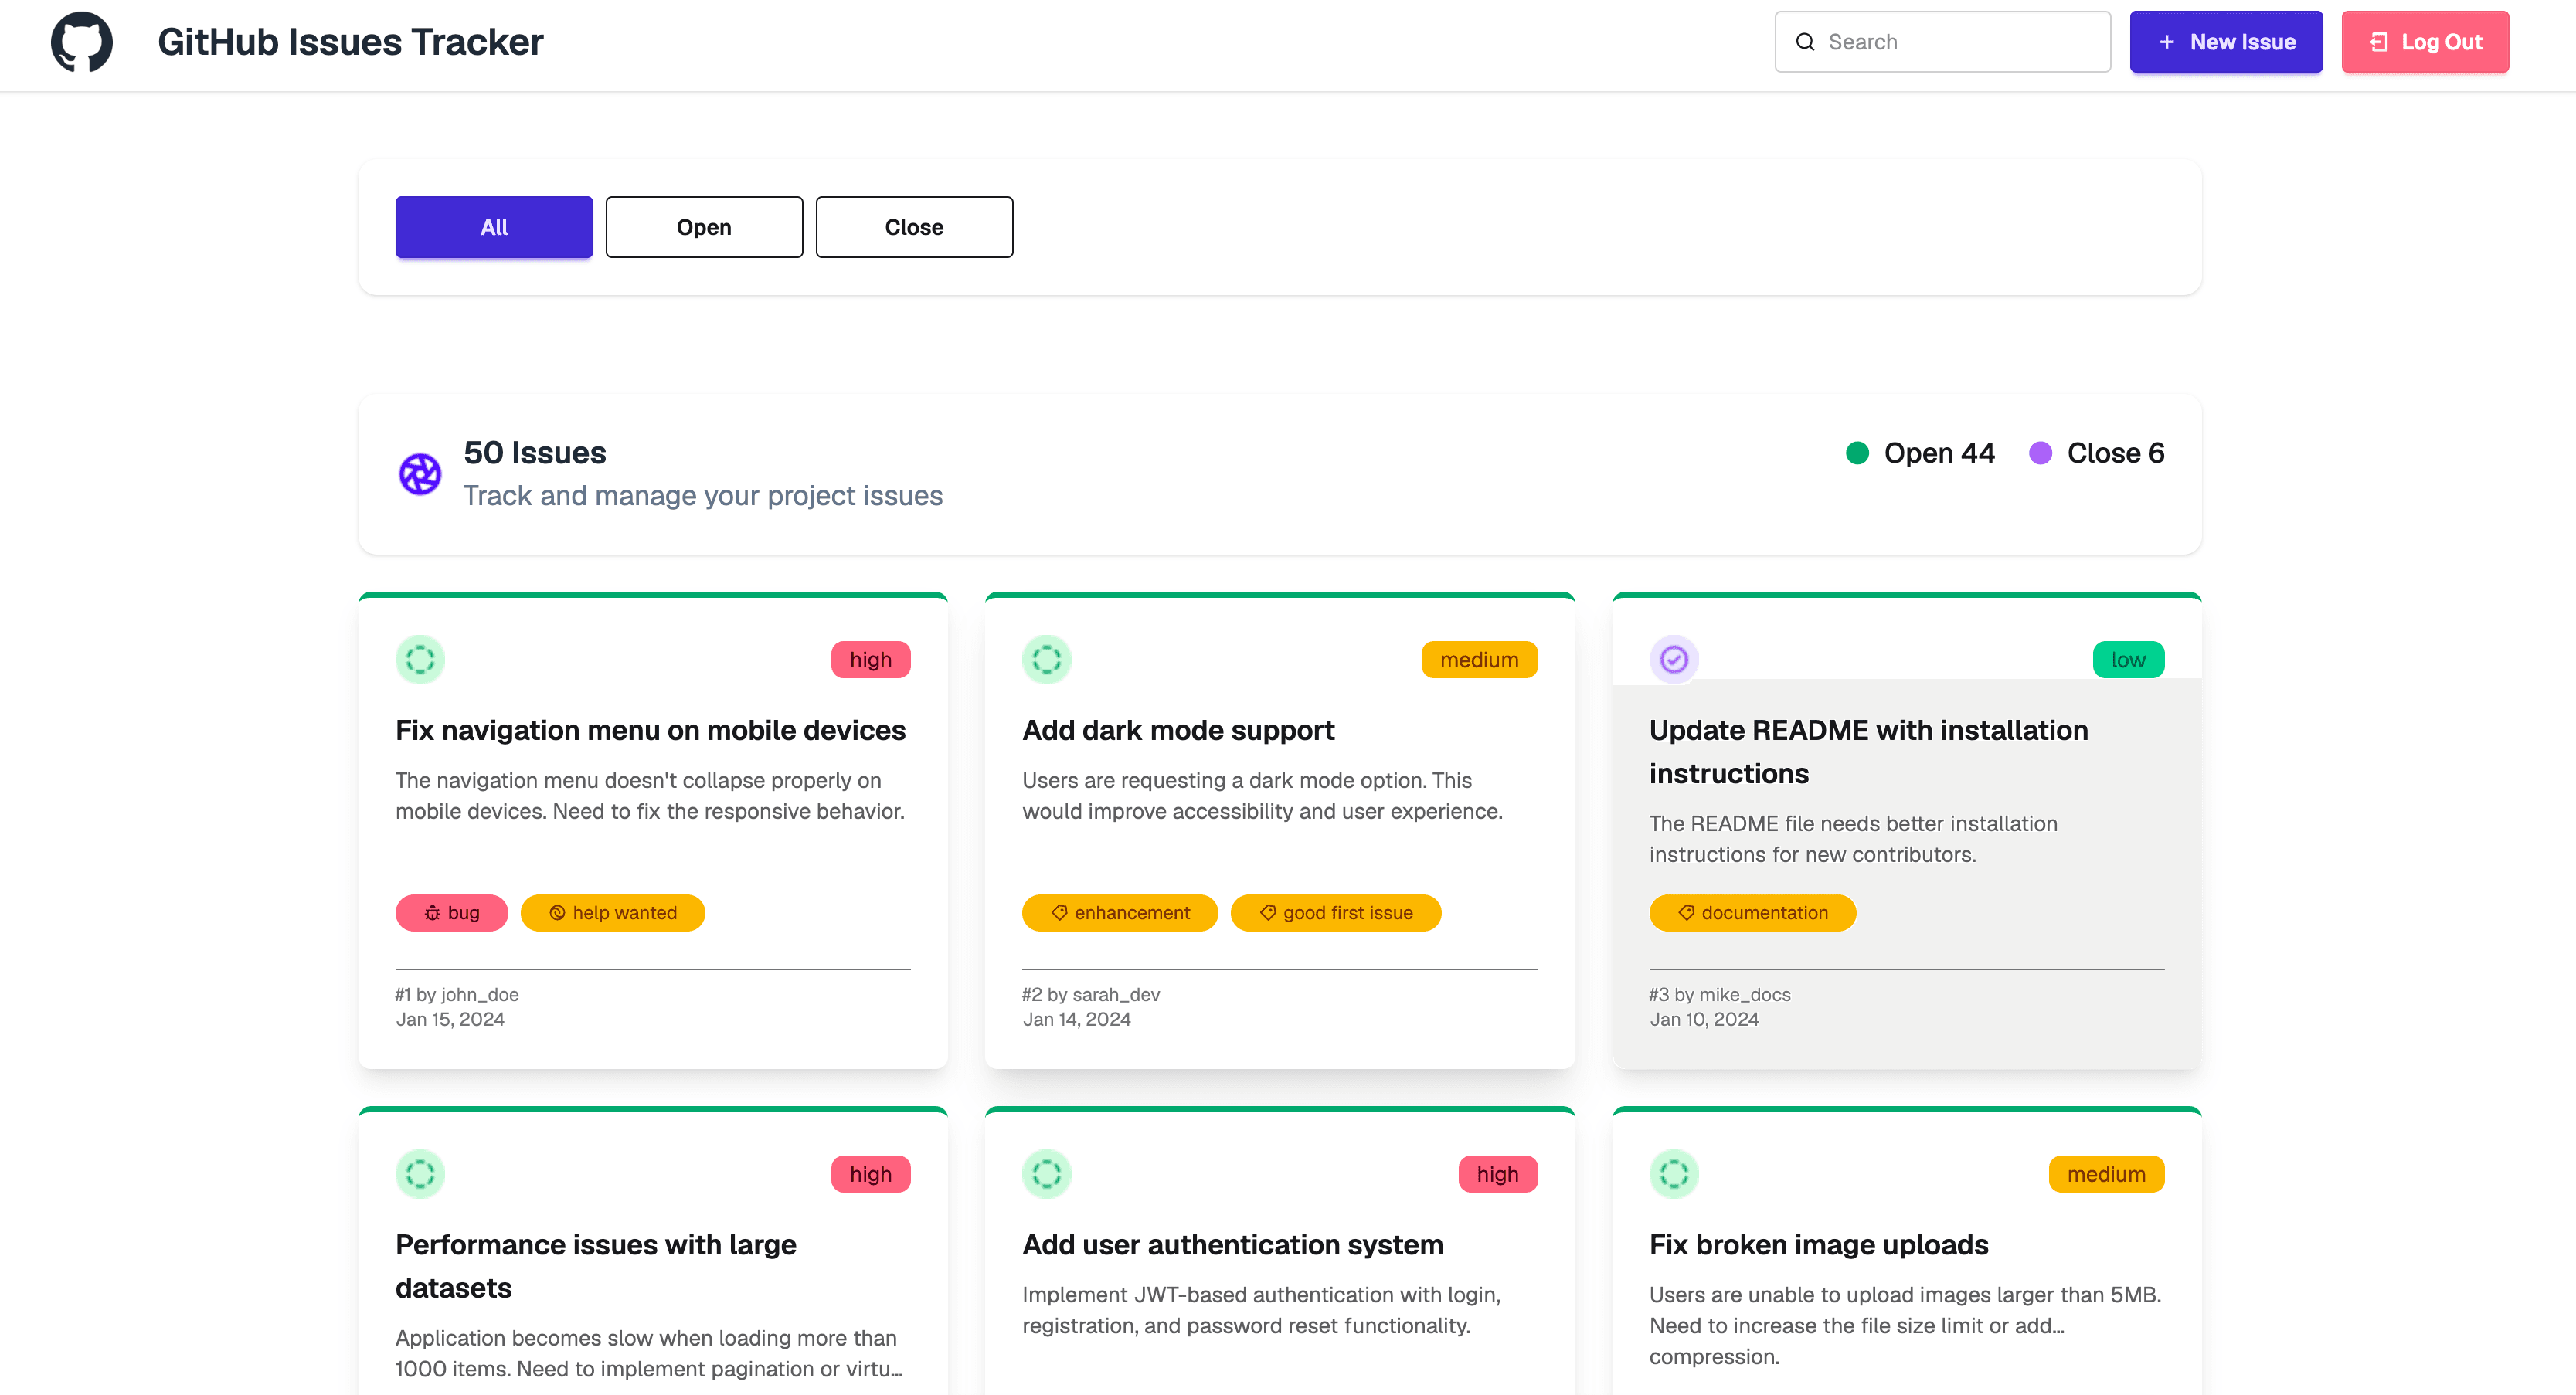Viewport: 2576px width, 1395px height.
Task: Click '#3 by mike_docs' text
Action: tap(1720, 994)
